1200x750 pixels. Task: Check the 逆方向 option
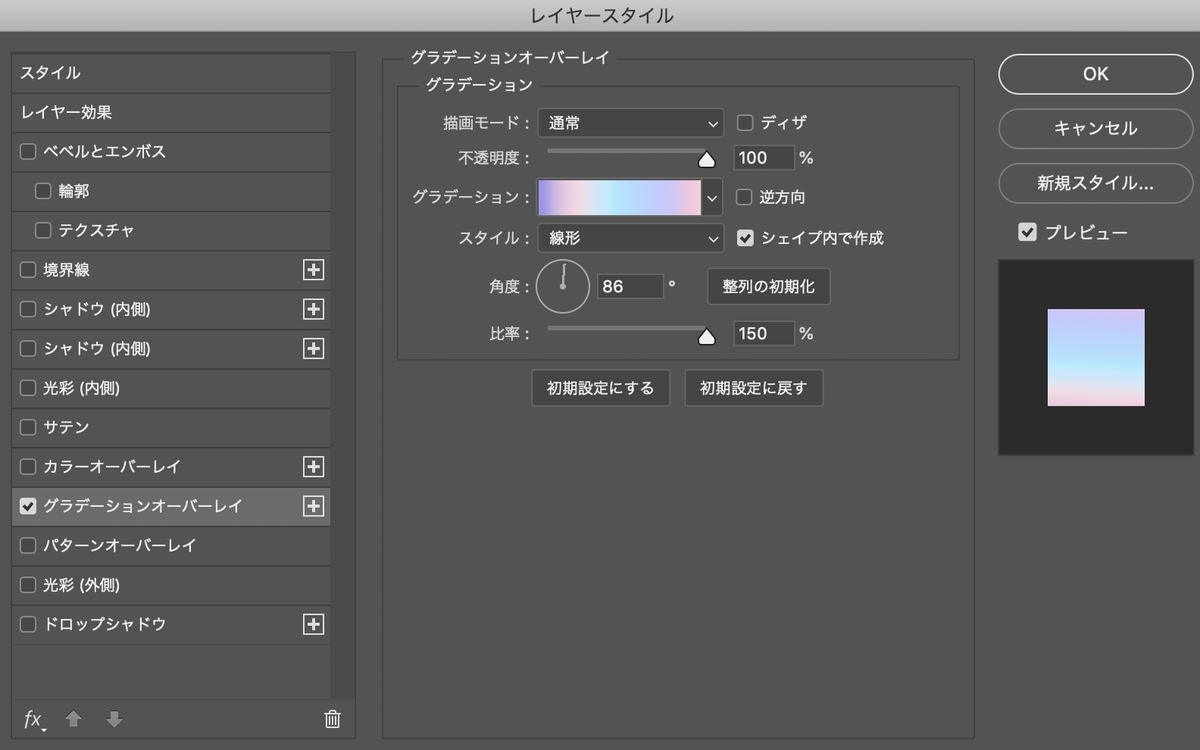[745, 197]
